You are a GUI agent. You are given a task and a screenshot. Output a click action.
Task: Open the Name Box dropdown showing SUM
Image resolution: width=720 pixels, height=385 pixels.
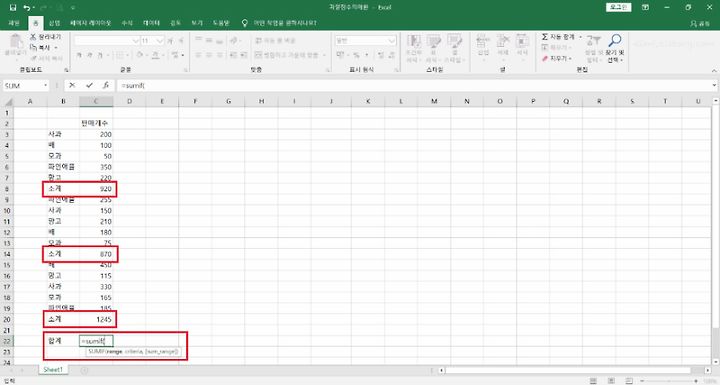45,85
